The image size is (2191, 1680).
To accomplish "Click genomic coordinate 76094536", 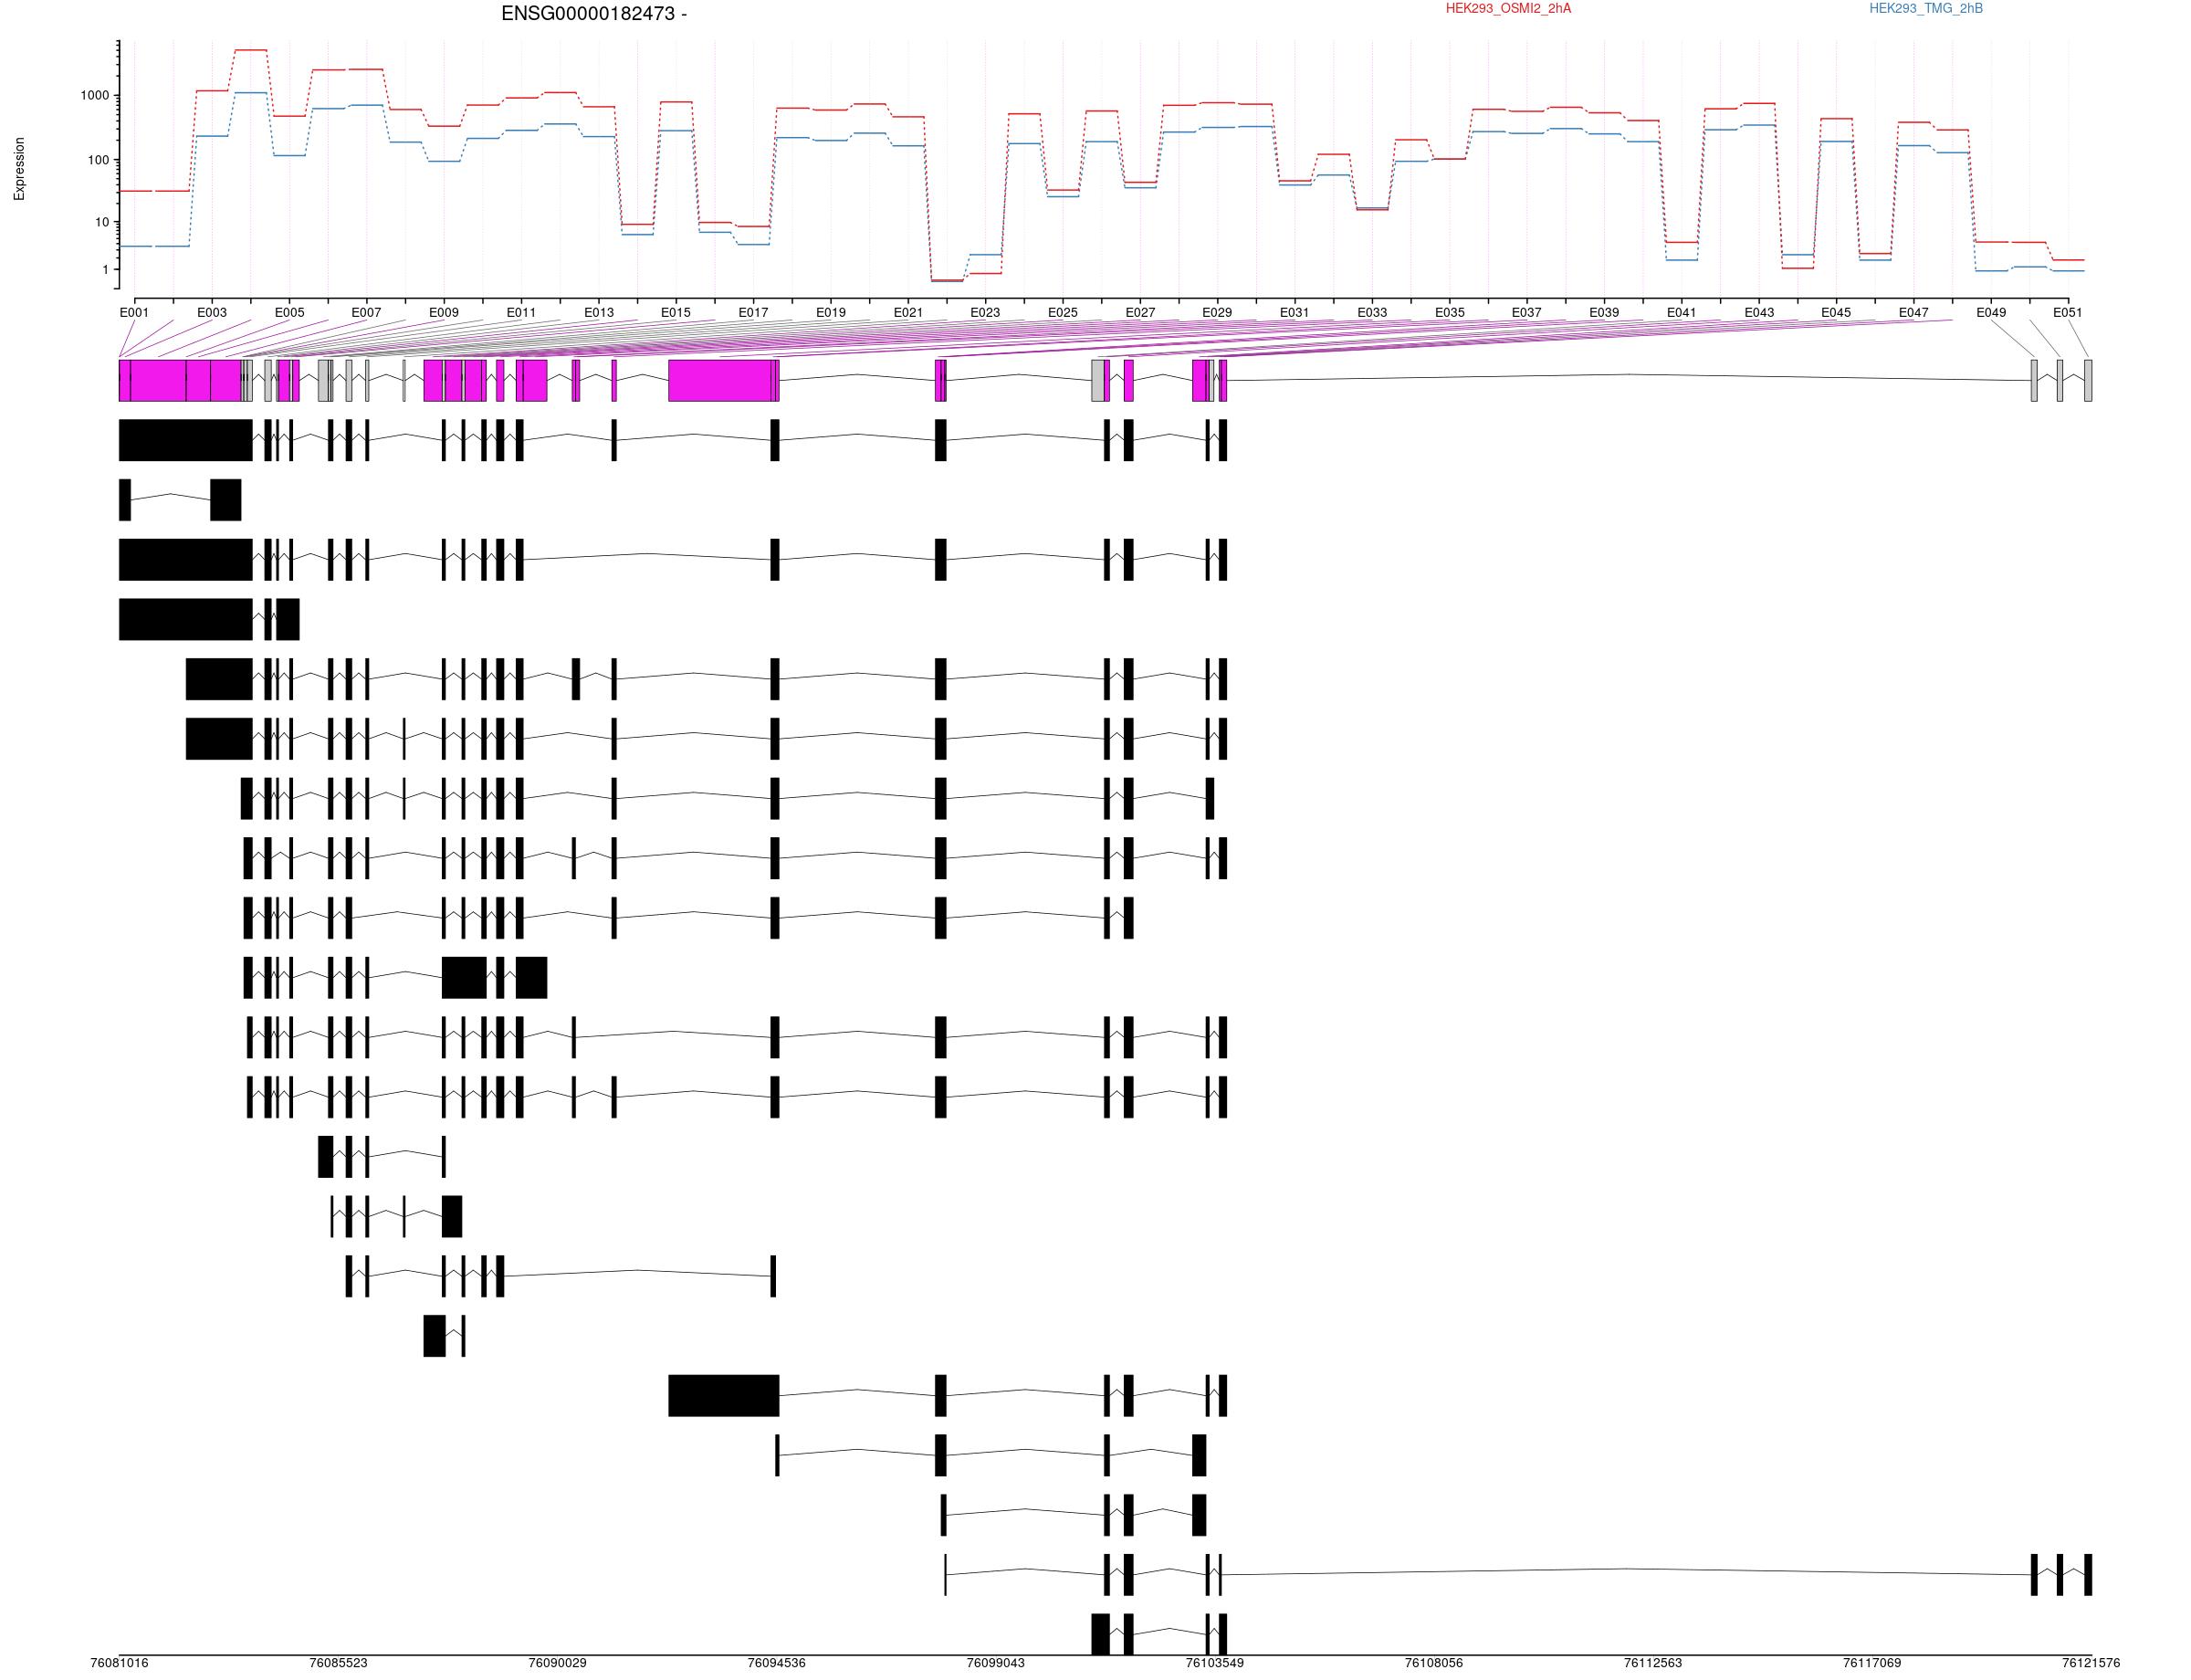I will point(776,1663).
